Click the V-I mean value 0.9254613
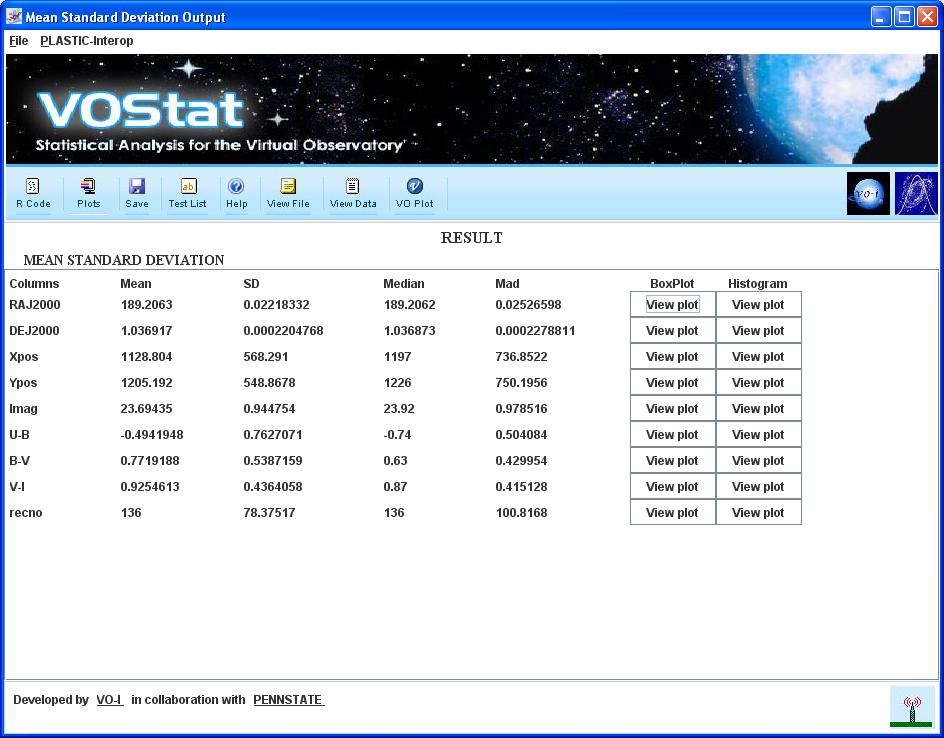The image size is (944, 738). tap(150, 486)
